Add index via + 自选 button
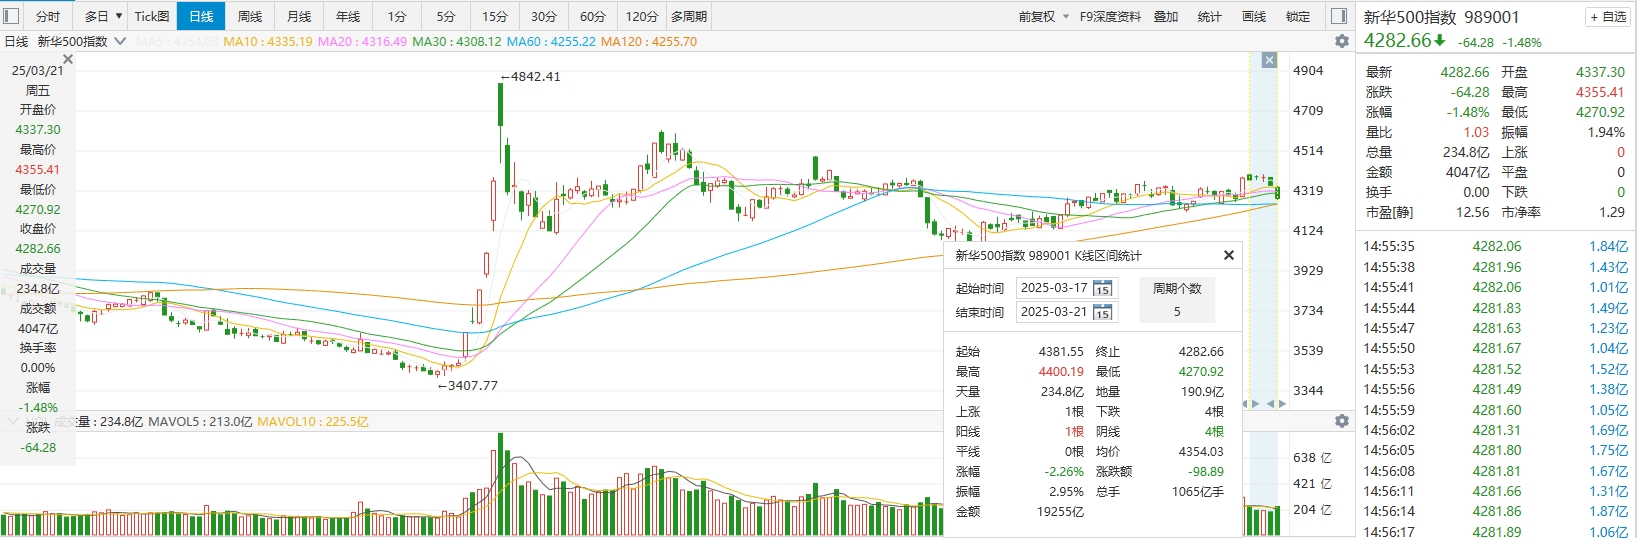The image size is (1637, 538). click(x=1608, y=17)
